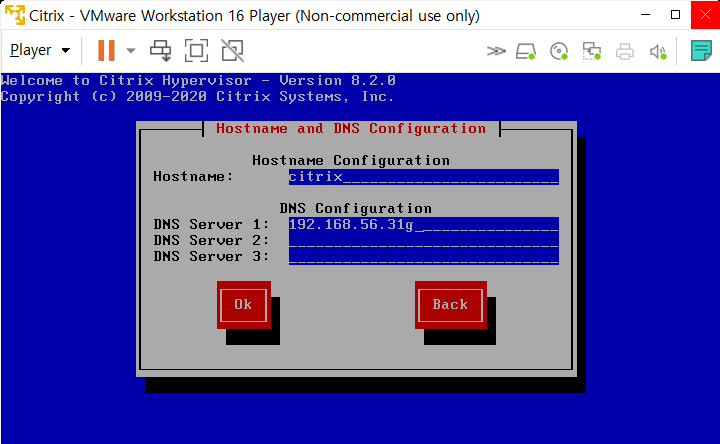Click the sound card device icon
720x444 pixels.
click(658, 51)
